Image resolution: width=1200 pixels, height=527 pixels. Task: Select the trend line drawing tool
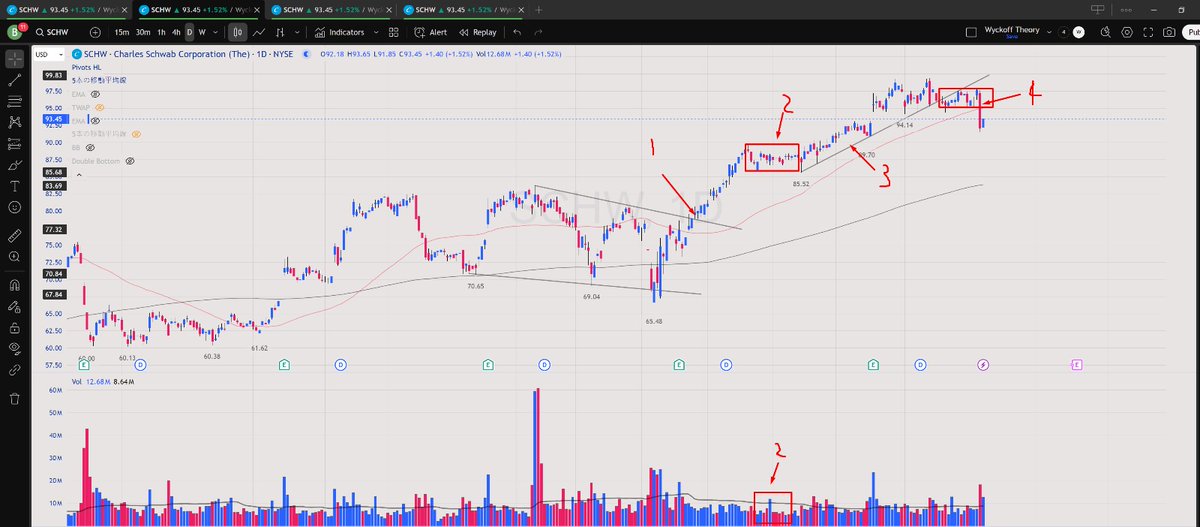[x=15, y=78]
